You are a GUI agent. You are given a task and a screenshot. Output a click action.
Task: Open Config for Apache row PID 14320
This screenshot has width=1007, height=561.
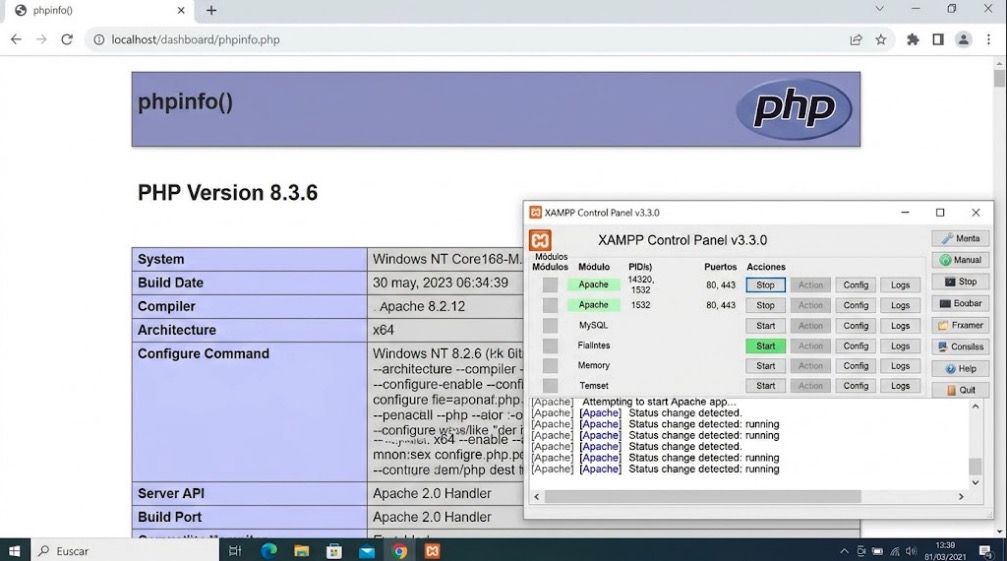coord(855,285)
